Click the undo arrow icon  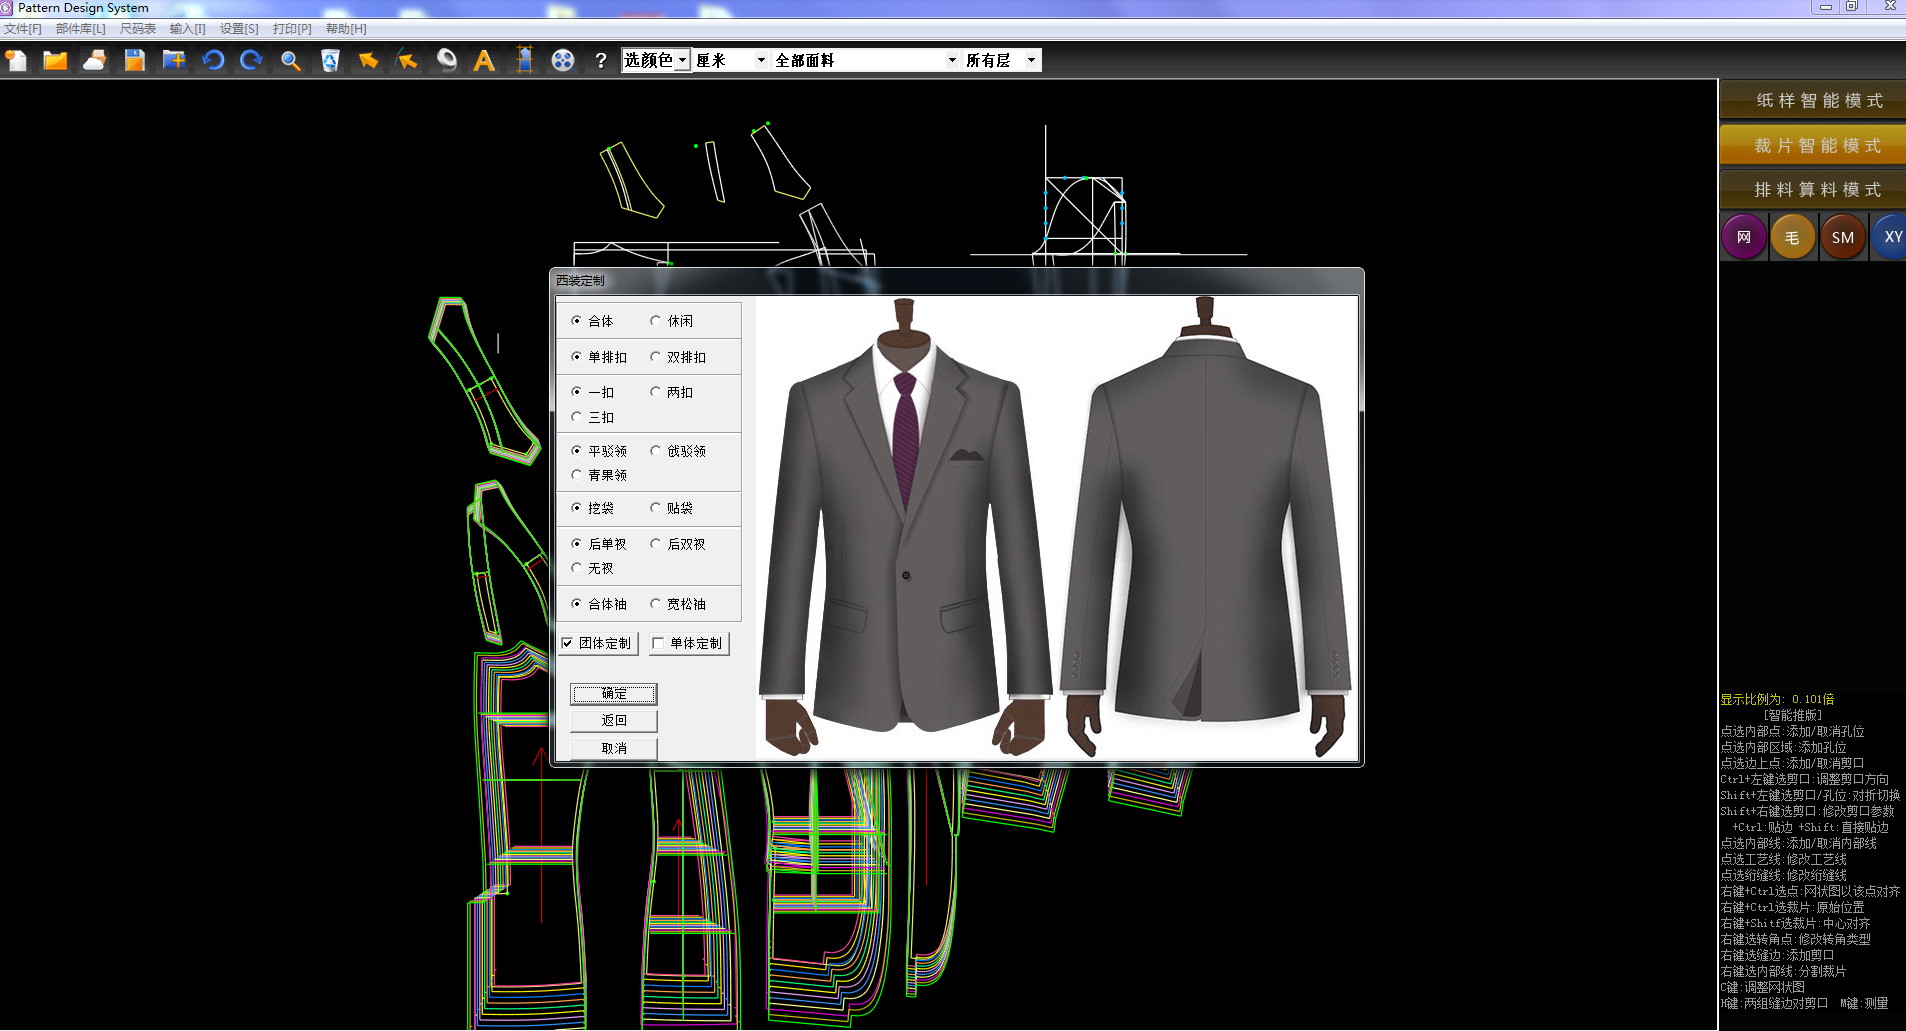pos(212,61)
